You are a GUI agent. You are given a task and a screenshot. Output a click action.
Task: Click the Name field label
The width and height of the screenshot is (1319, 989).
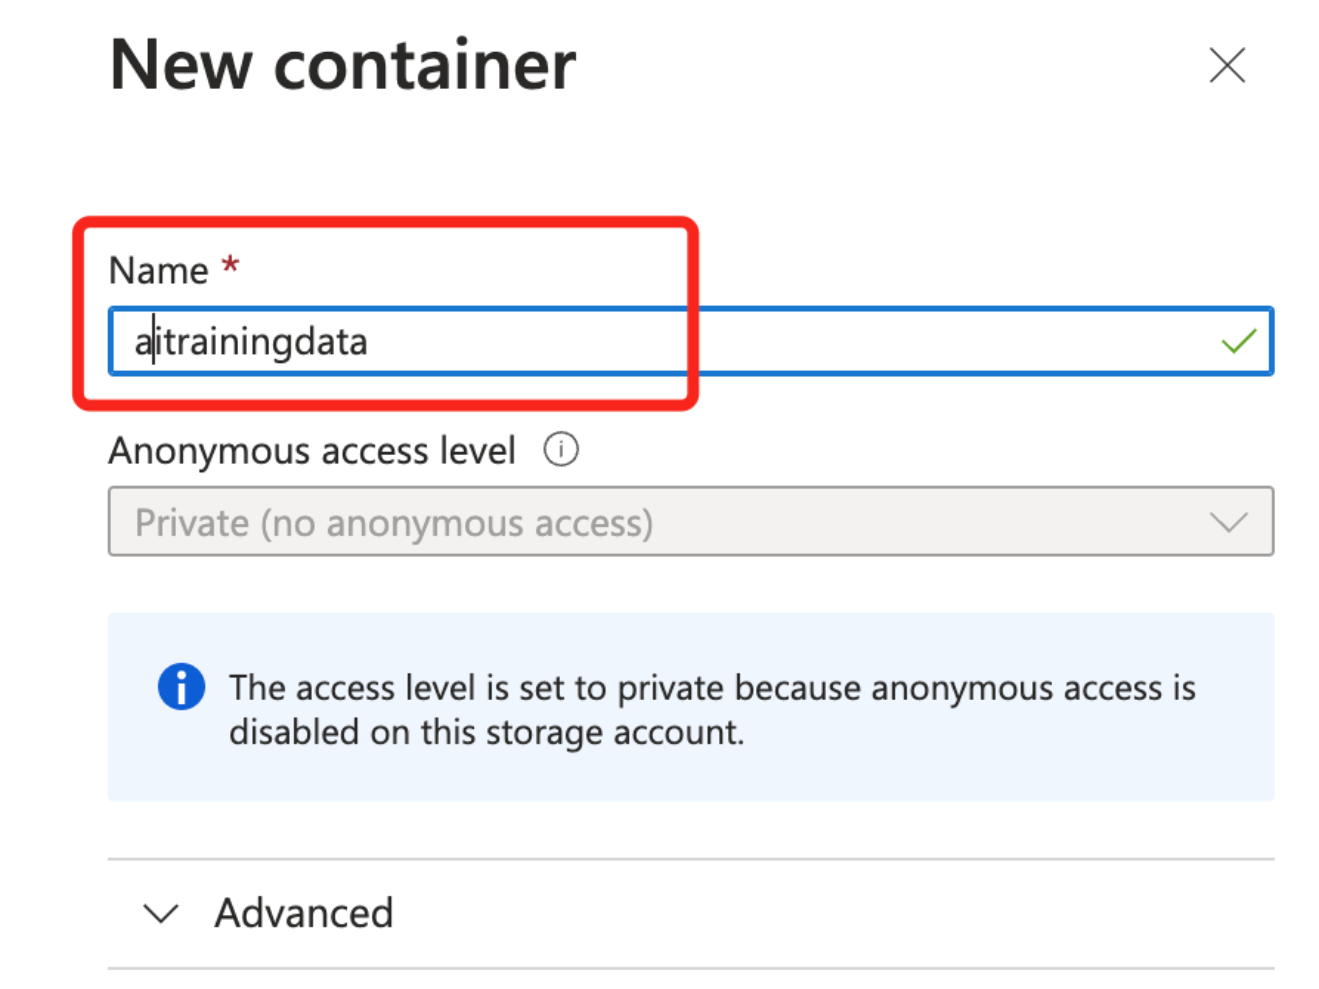point(158,271)
